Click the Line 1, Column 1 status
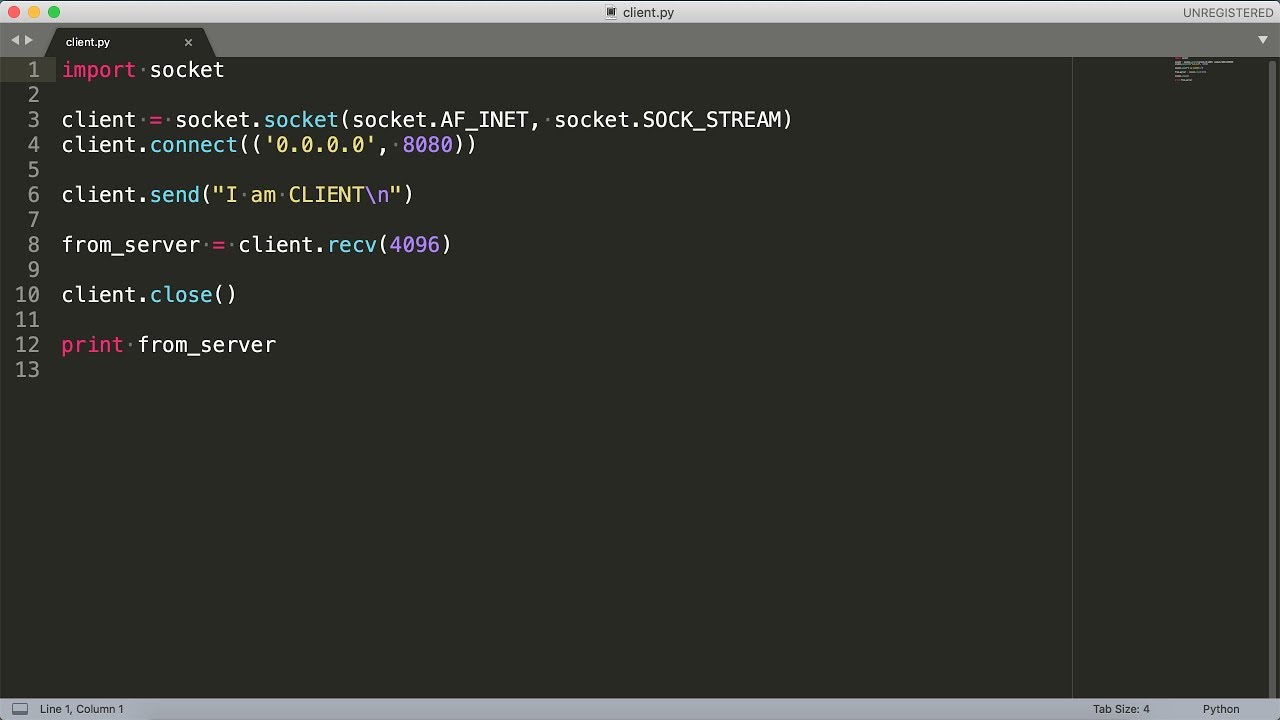Viewport: 1280px width, 720px height. (82, 709)
